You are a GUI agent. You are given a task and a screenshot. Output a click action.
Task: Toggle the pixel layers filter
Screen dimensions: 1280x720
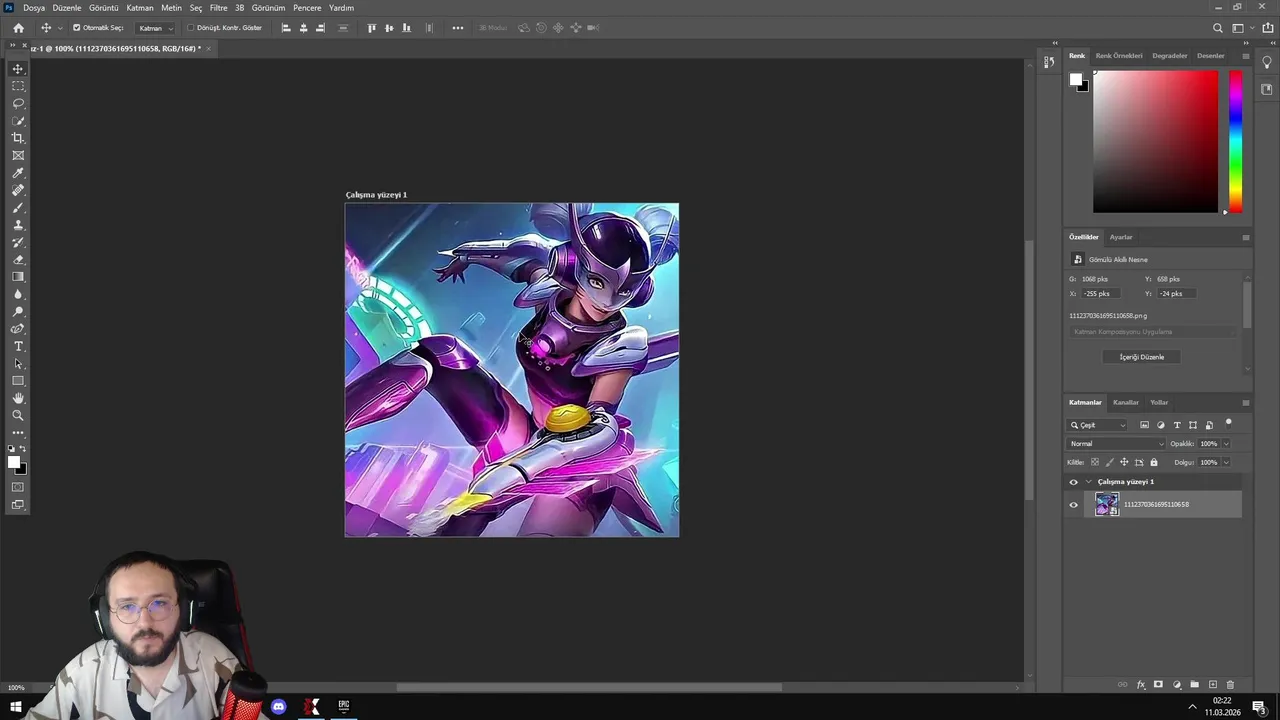pyautogui.click(x=1144, y=425)
